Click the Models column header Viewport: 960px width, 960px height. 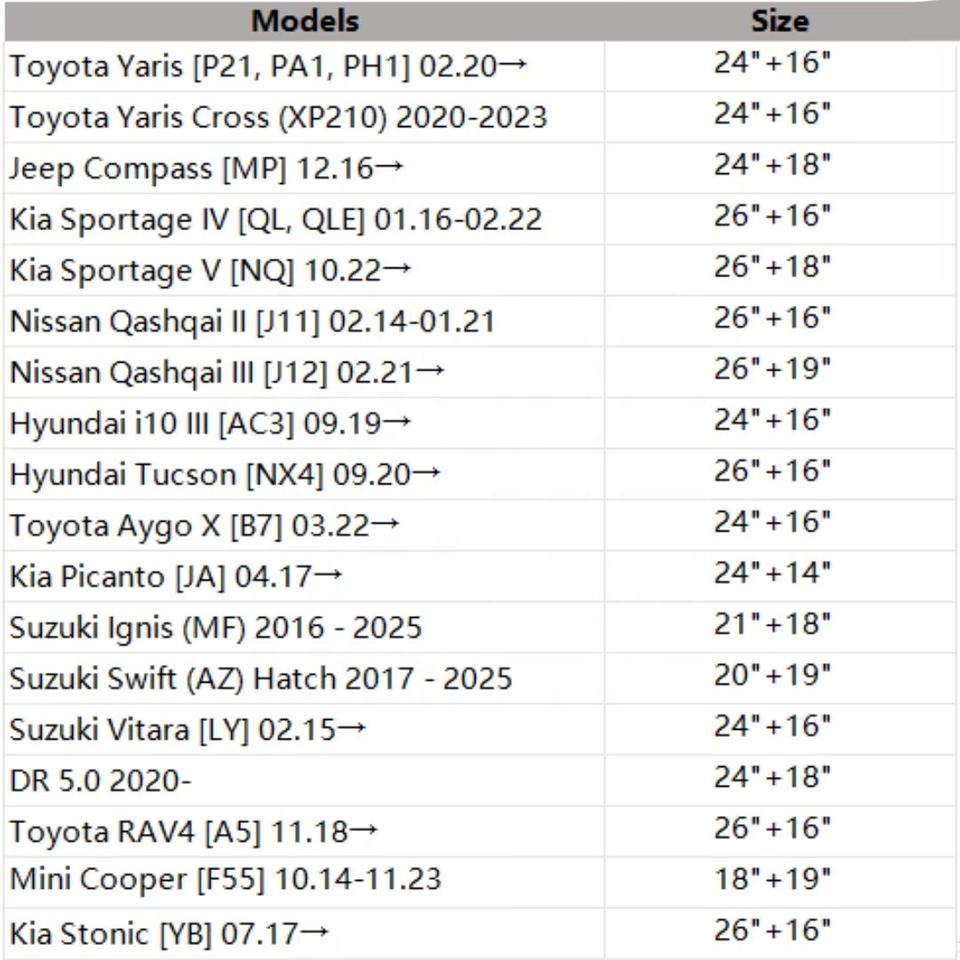304,20
